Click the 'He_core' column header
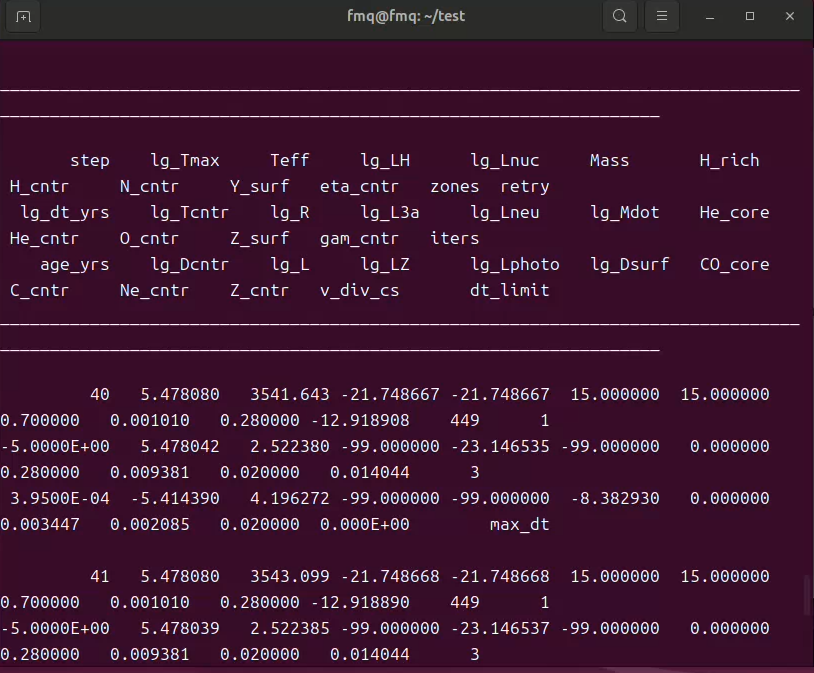Image resolution: width=814 pixels, height=673 pixels. coord(734,212)
